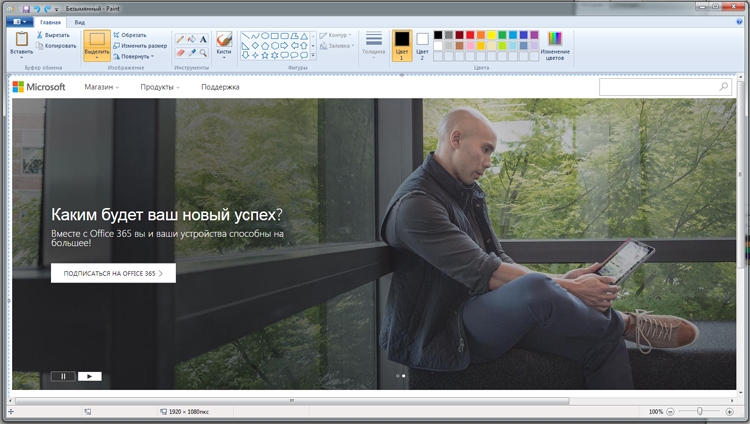
Task: Open the Home (Главная) ribbon tab
Action: [51, 21]
